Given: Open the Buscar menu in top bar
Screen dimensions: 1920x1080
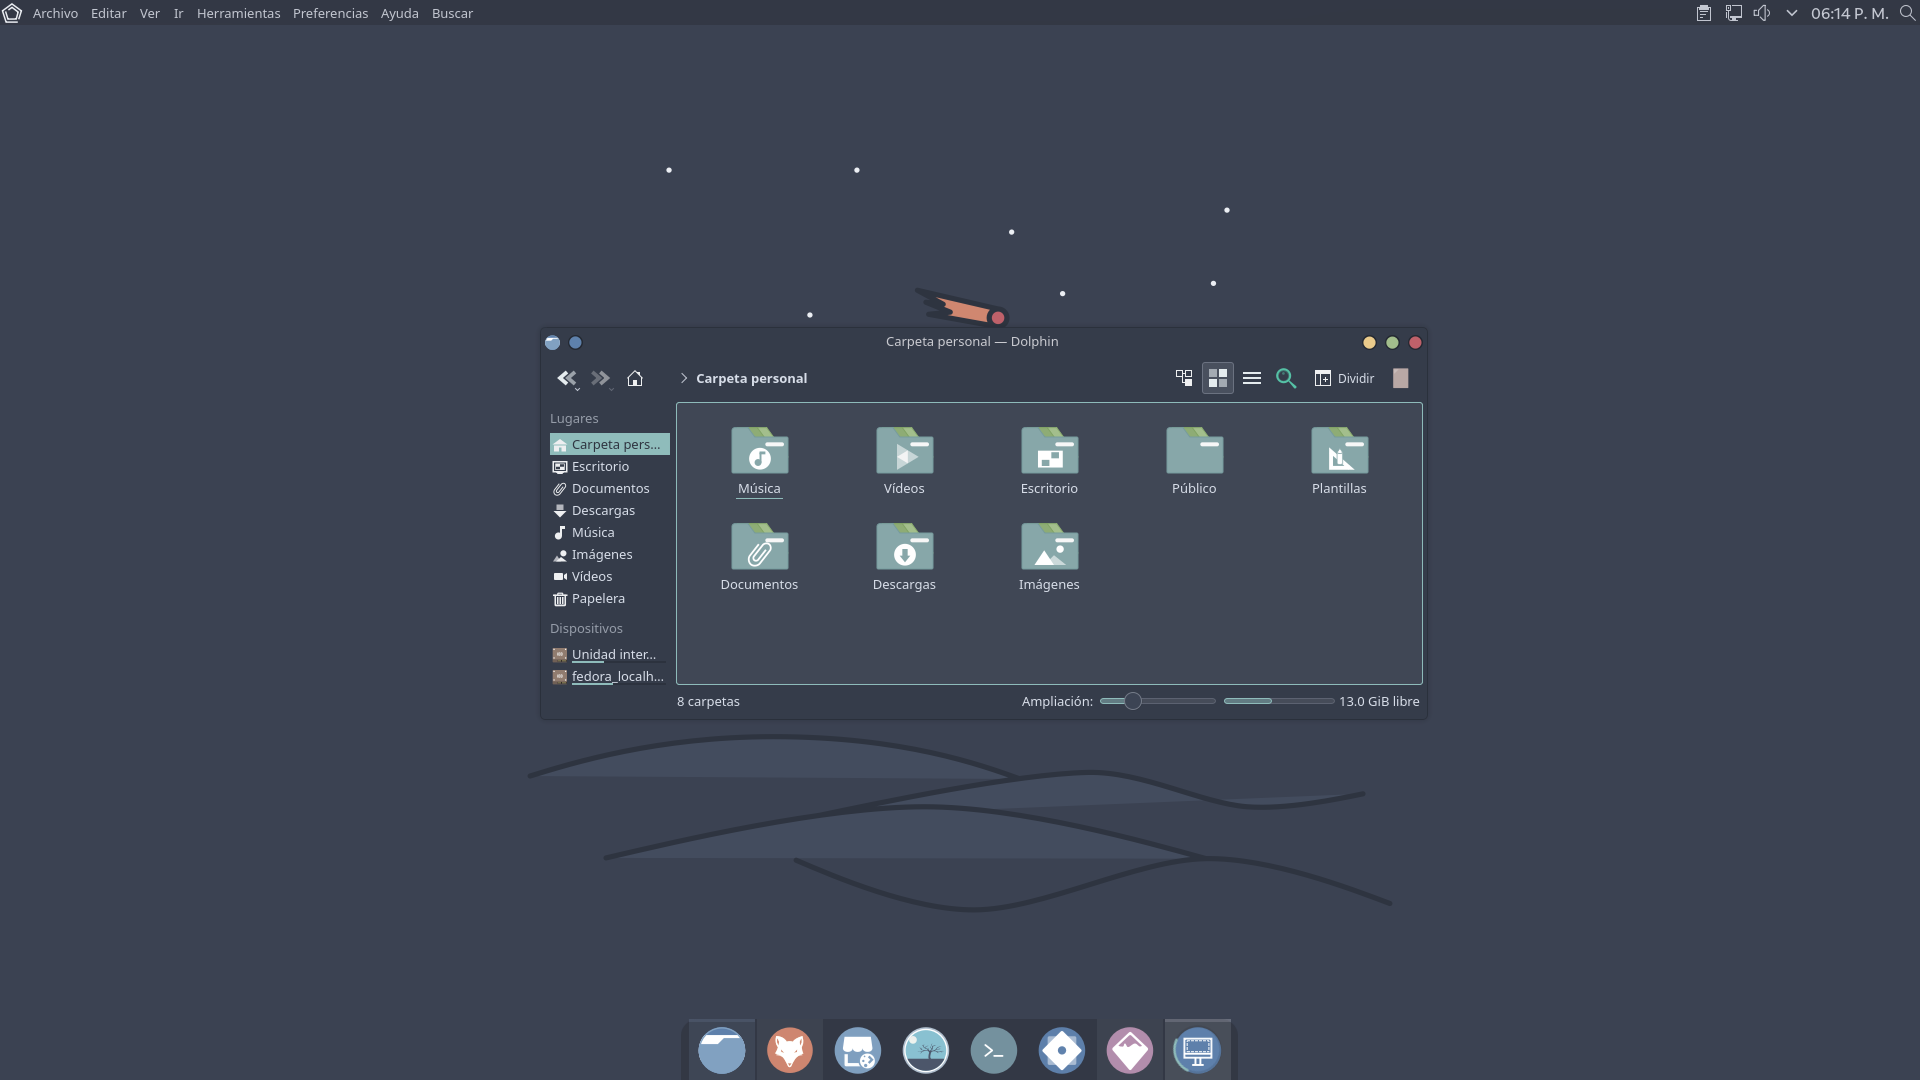Looking at the screenshot, I should pos(452,13).
